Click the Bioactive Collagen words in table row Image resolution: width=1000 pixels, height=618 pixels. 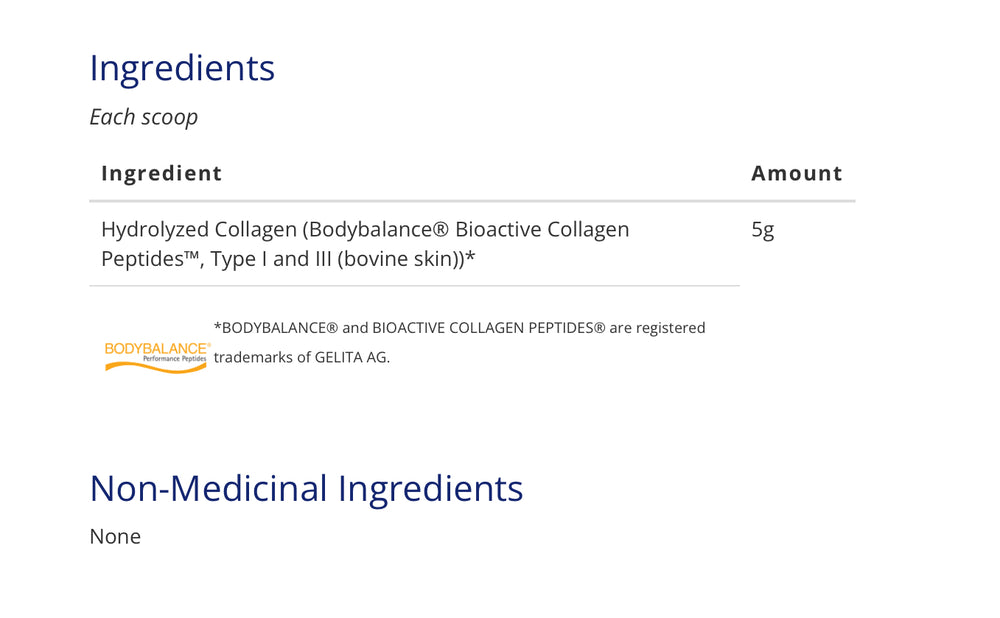pos(542,230)
